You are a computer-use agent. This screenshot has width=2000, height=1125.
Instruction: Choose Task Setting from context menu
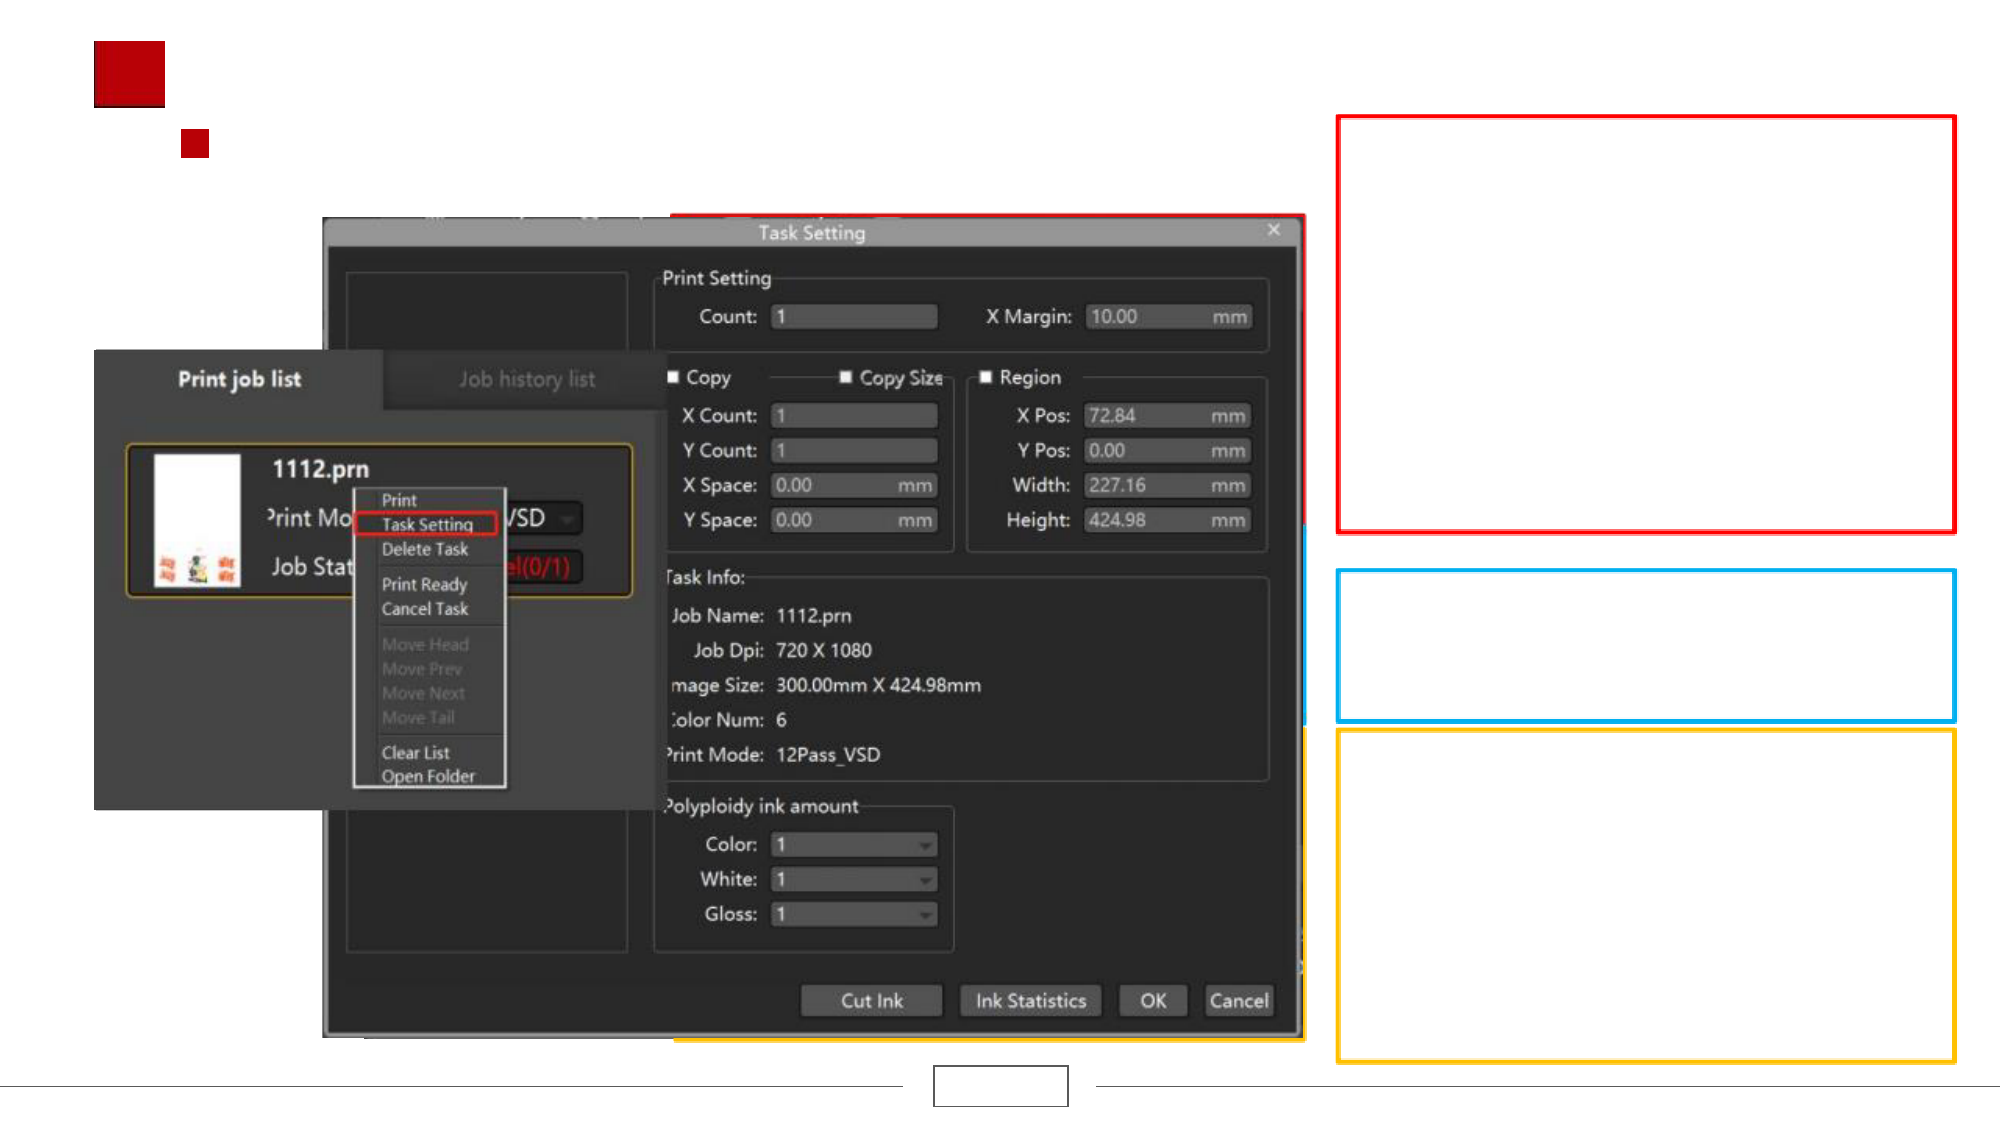coord(427,524)
